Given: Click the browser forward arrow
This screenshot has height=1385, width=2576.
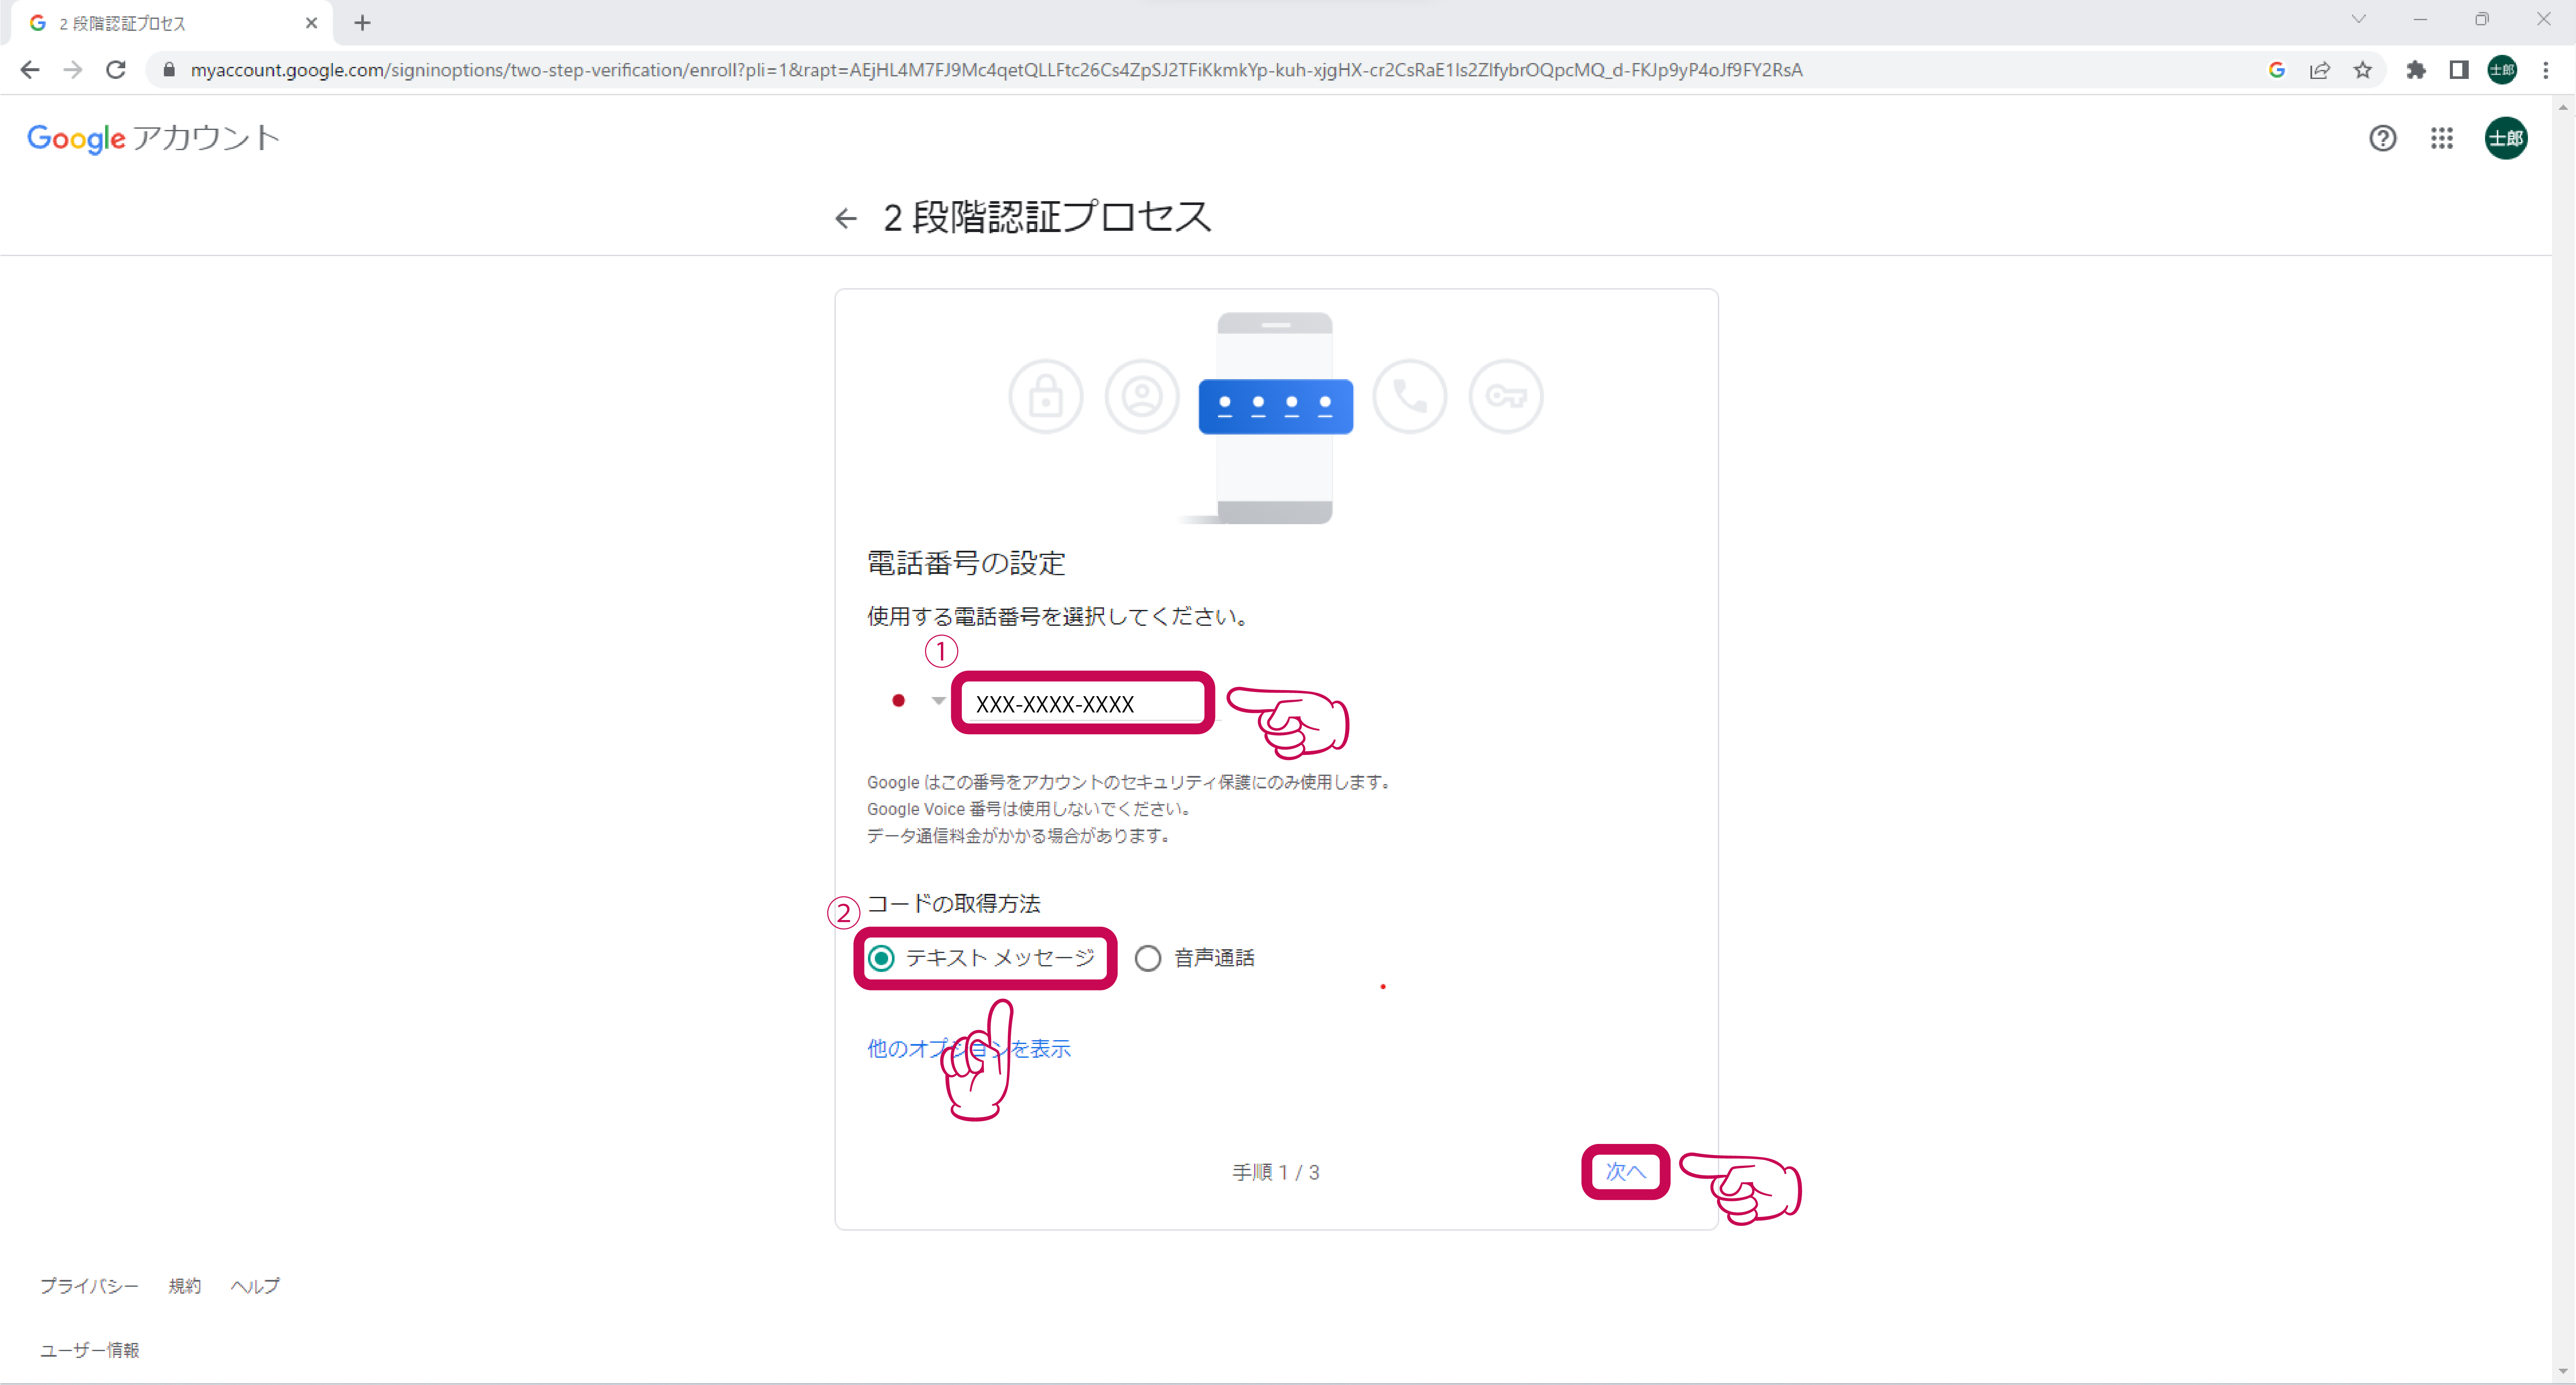Looking at the screenshot, I should [x=73, y=70].
